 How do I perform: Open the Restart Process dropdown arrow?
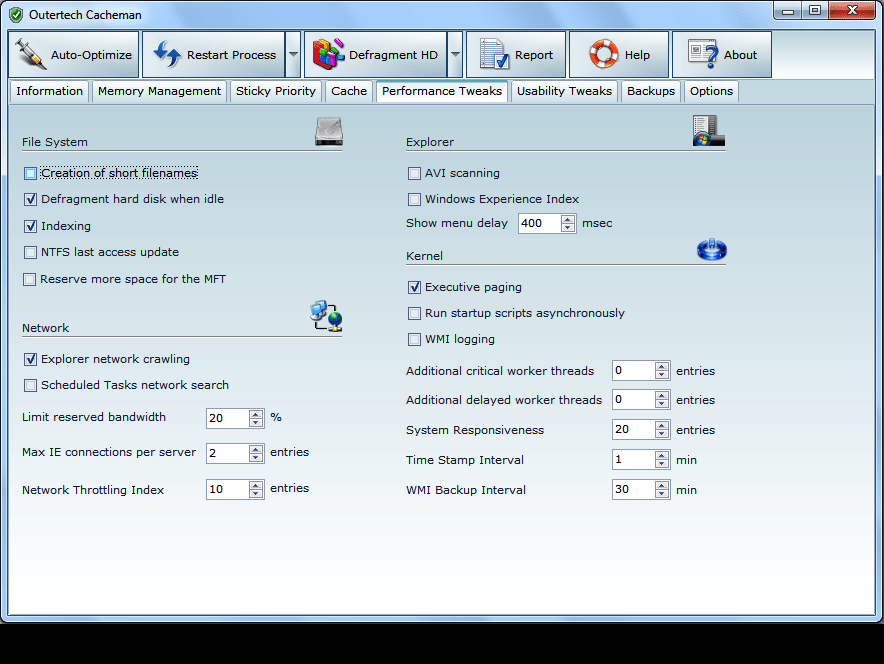tap(293, 55)
